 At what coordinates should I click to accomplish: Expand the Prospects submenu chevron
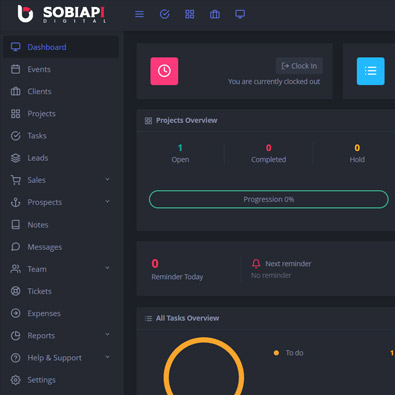click(107, 202)
